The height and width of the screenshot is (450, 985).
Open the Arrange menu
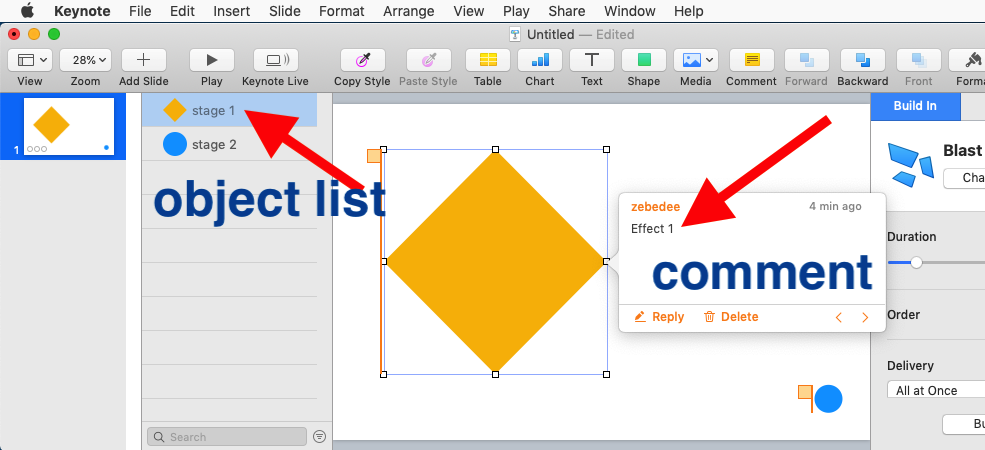[x=409, y=11]
